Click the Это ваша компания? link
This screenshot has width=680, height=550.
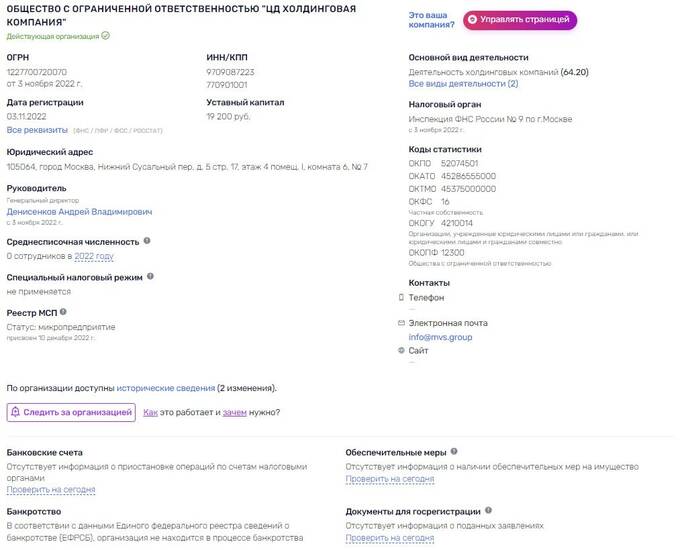pyautogui.click(x=432, y=20)
